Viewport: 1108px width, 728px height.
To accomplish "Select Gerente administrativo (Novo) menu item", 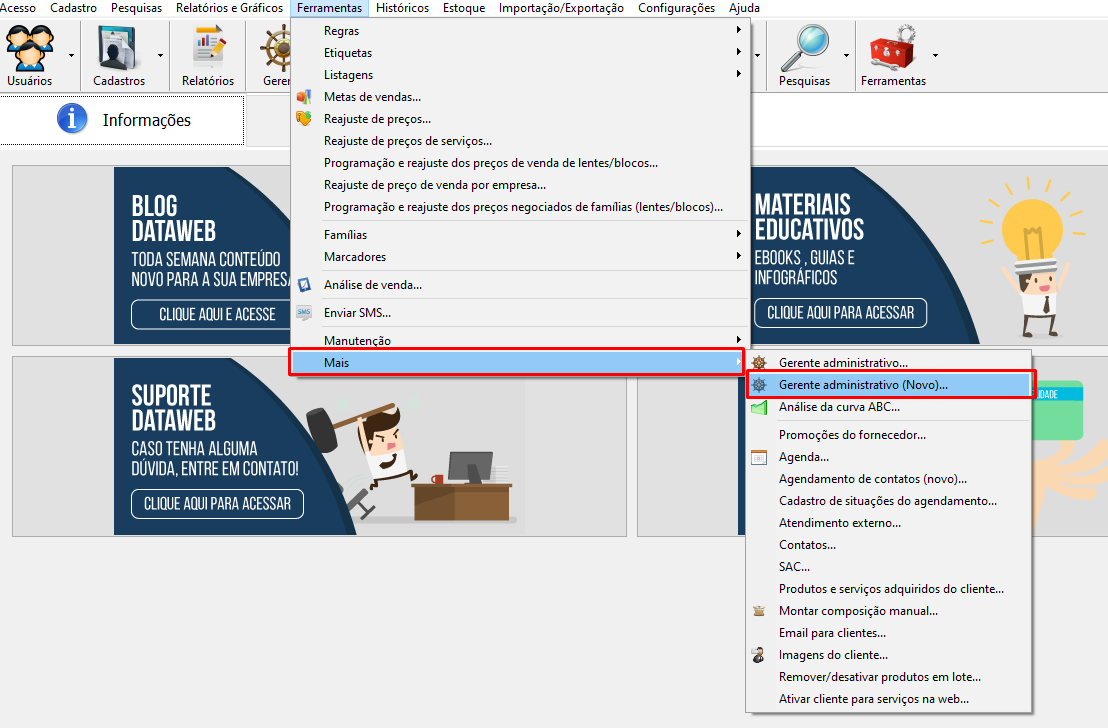I will (862, 385).
